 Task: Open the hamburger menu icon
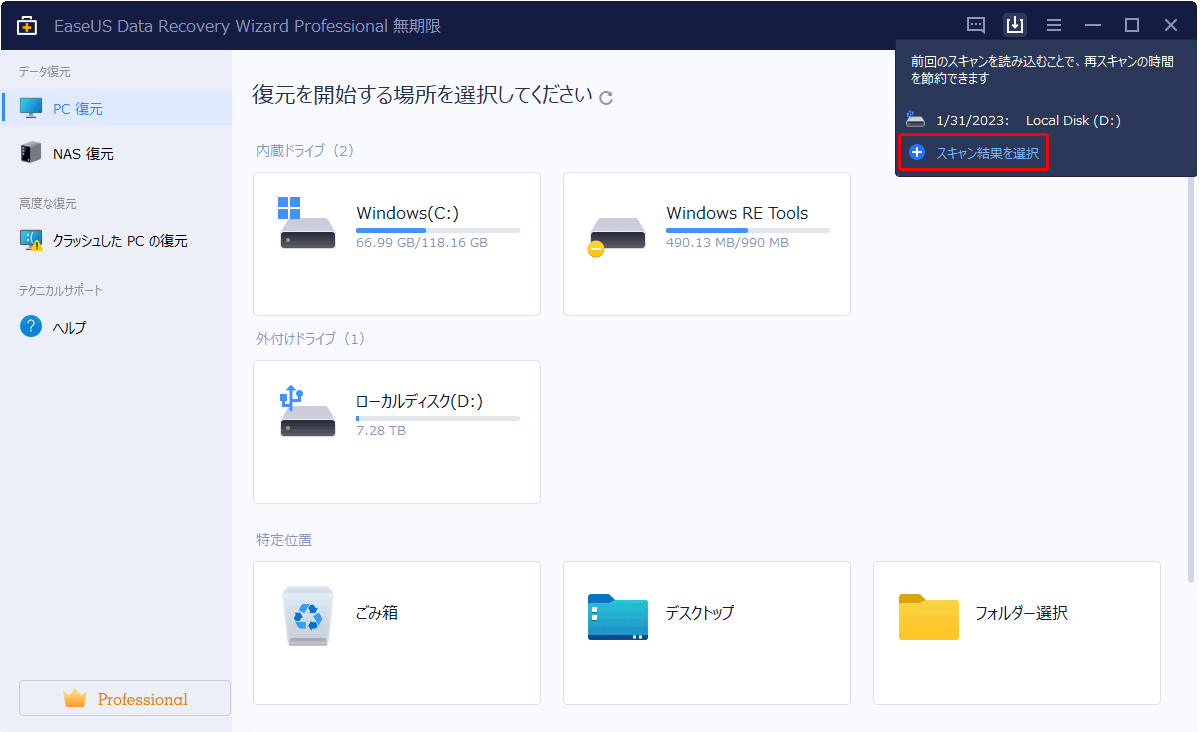[1054, 25]
